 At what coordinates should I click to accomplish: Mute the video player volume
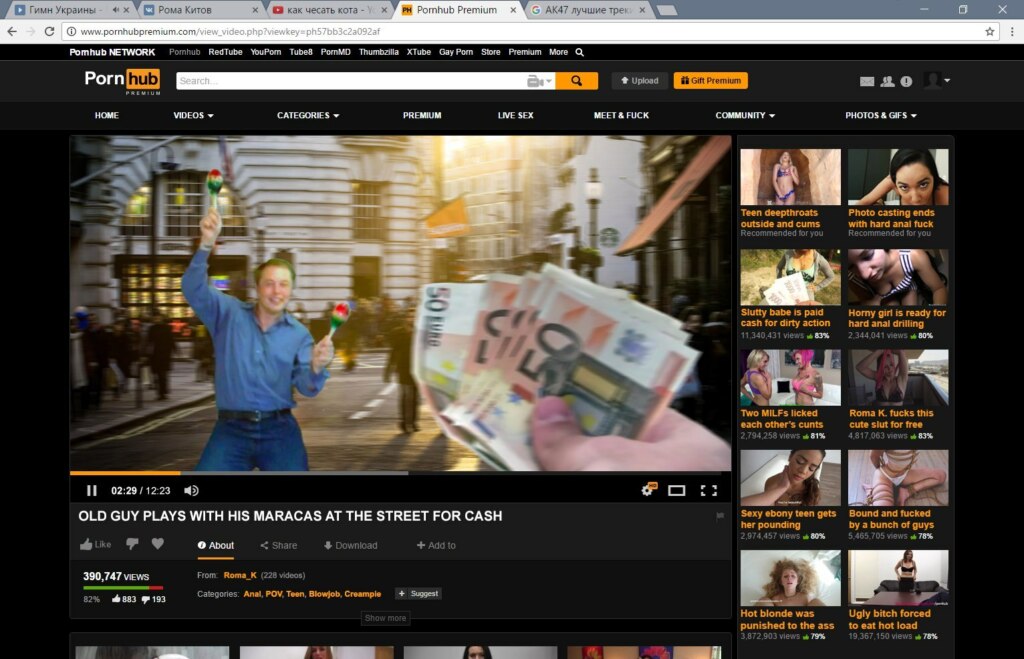[191, 490]
